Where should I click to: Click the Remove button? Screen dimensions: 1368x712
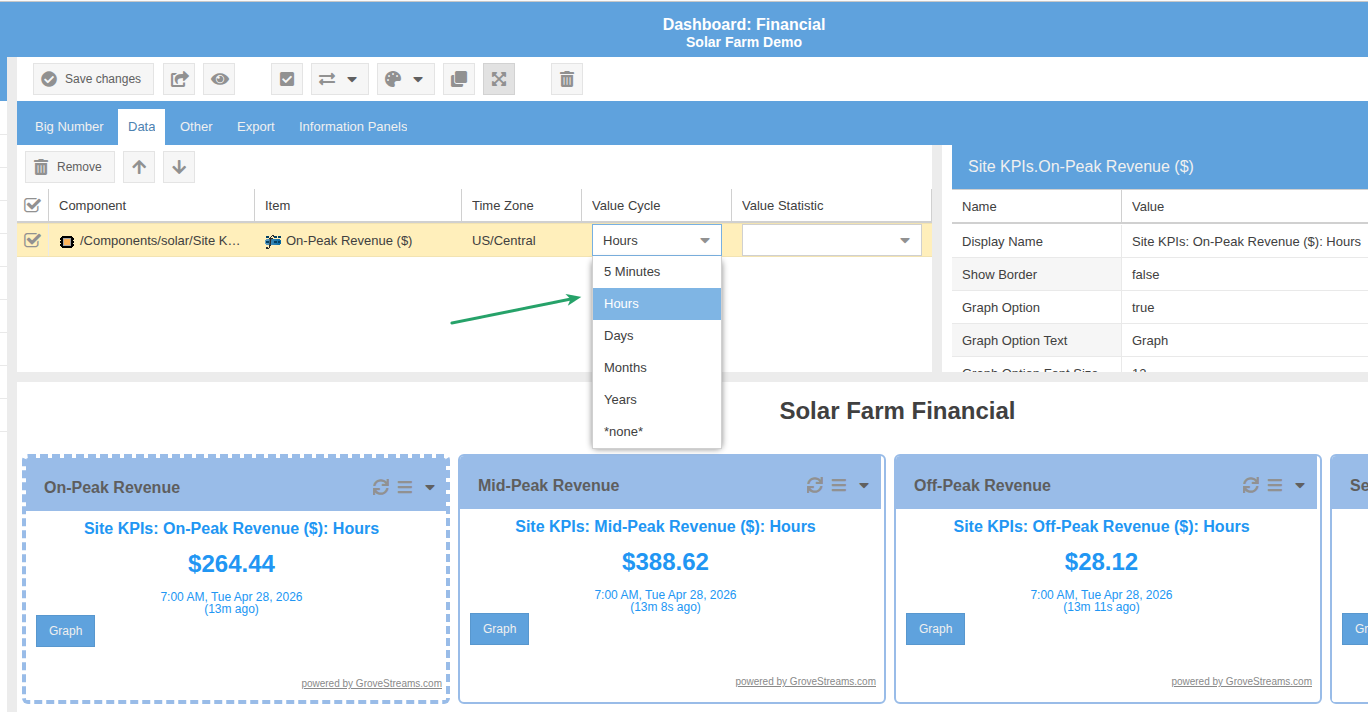click(x=69, y=167)
